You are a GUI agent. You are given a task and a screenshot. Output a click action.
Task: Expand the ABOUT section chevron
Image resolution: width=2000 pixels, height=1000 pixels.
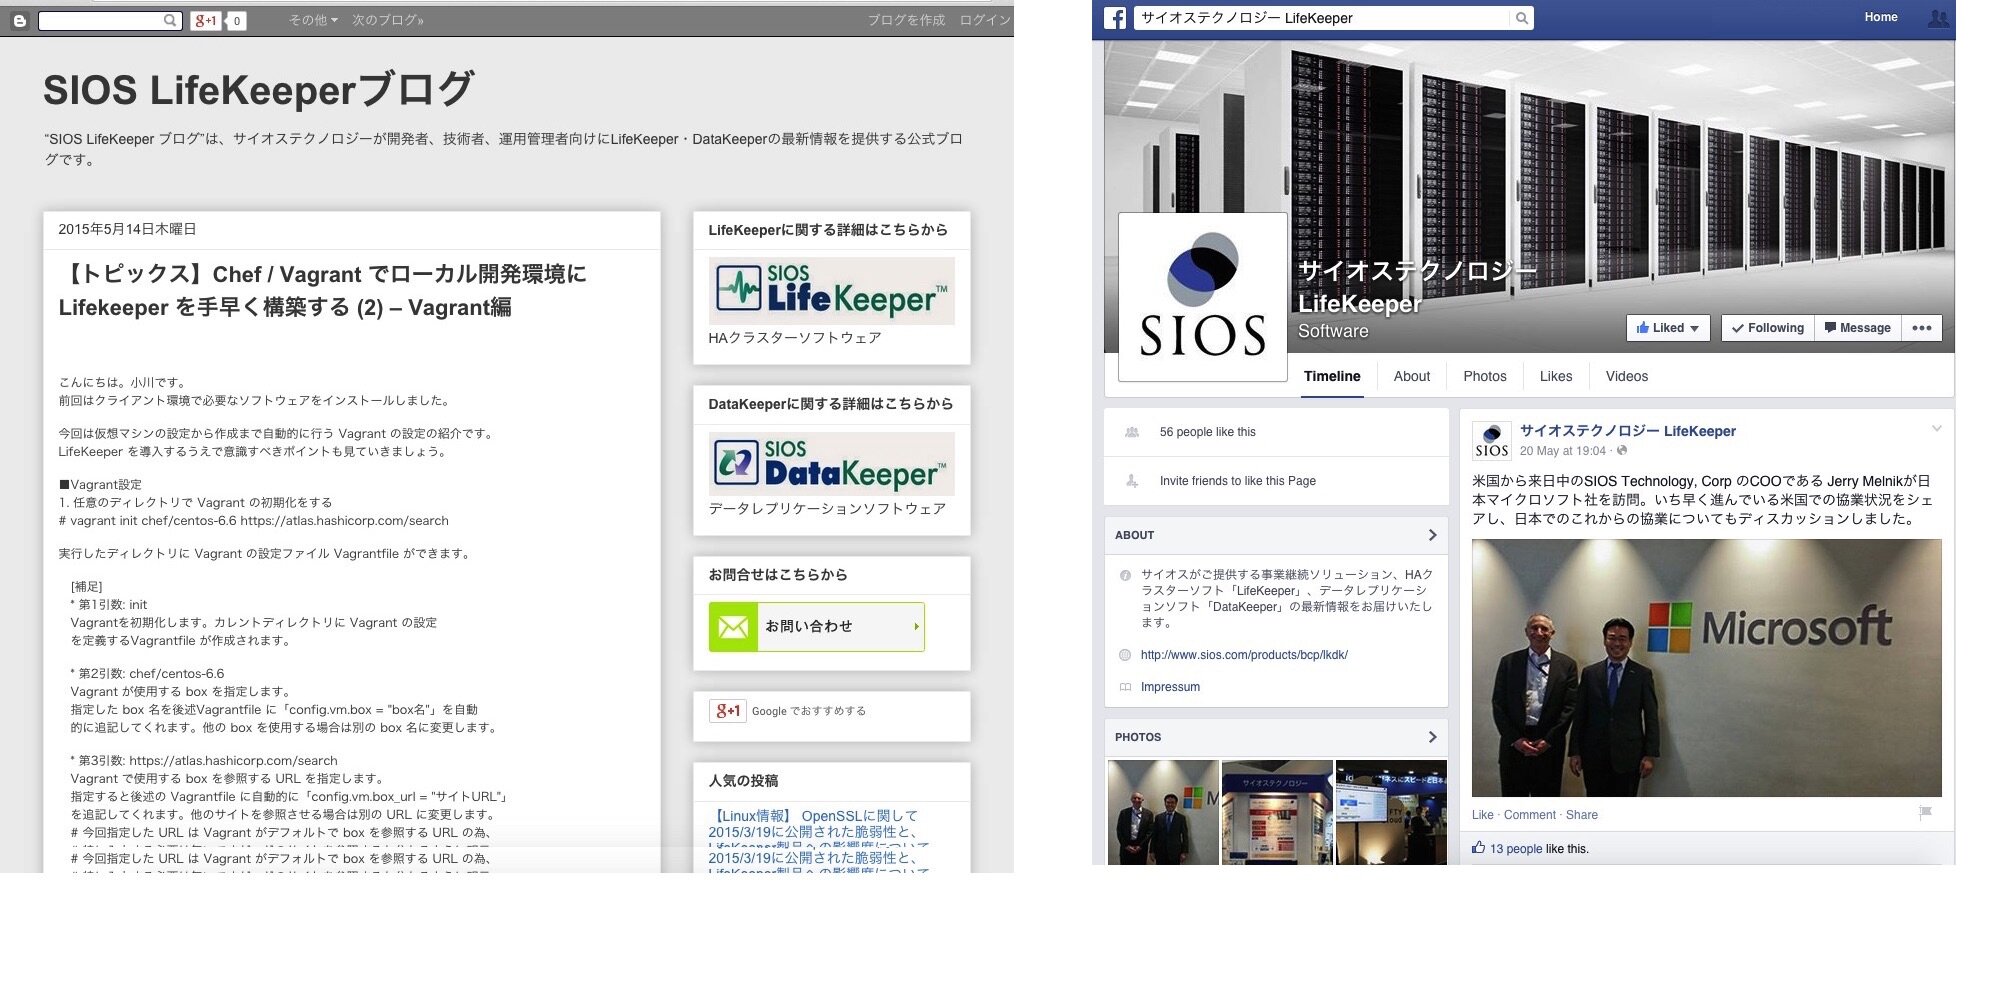(1432, 535)
